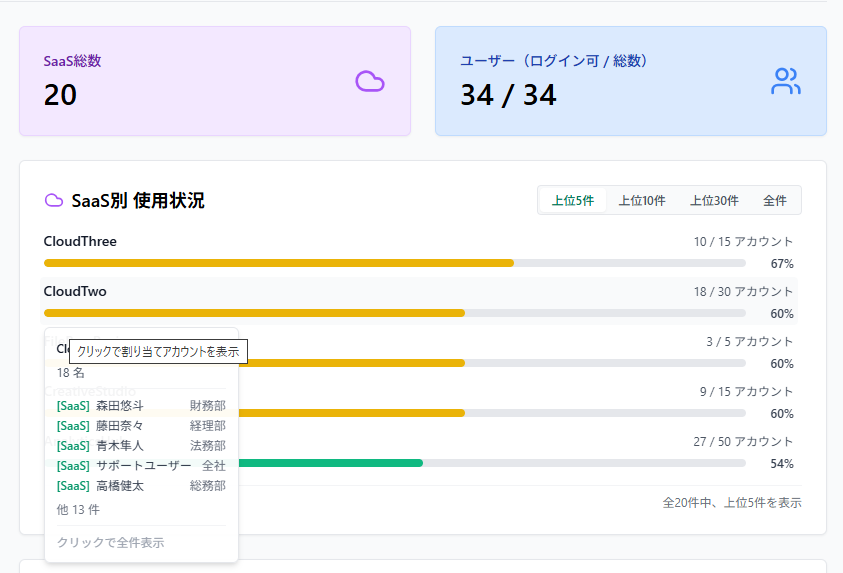Image resolution: width=843 pixels, height=573 pixels.
Task: Click the 全20件中、上位5件を表示 footer text
Action: pos(732,503)
